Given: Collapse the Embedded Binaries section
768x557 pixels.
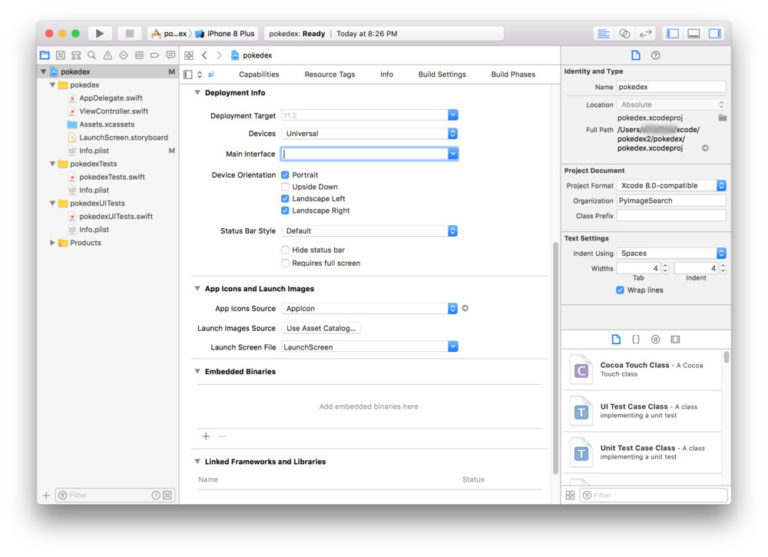Looking at the screenshot, I should click(x=197, y=371).
